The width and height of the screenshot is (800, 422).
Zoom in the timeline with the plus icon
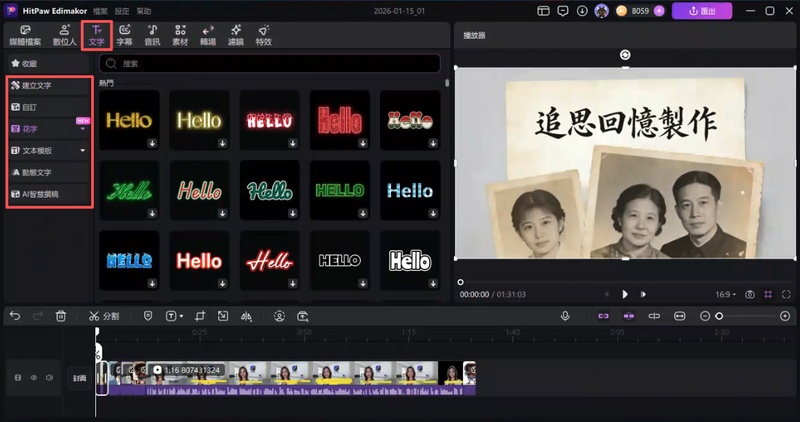coord(785,316)
